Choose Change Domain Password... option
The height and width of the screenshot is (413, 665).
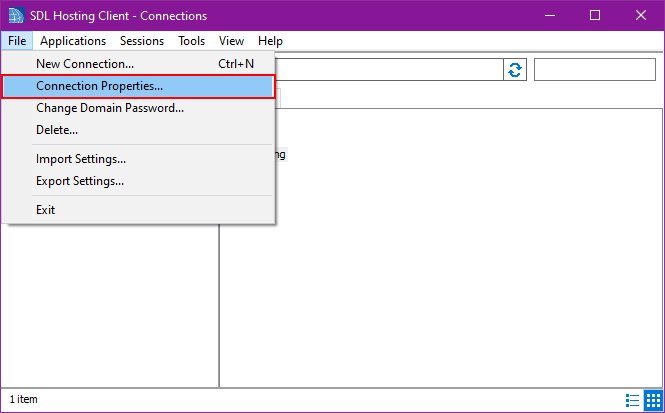tap(110, 108)
